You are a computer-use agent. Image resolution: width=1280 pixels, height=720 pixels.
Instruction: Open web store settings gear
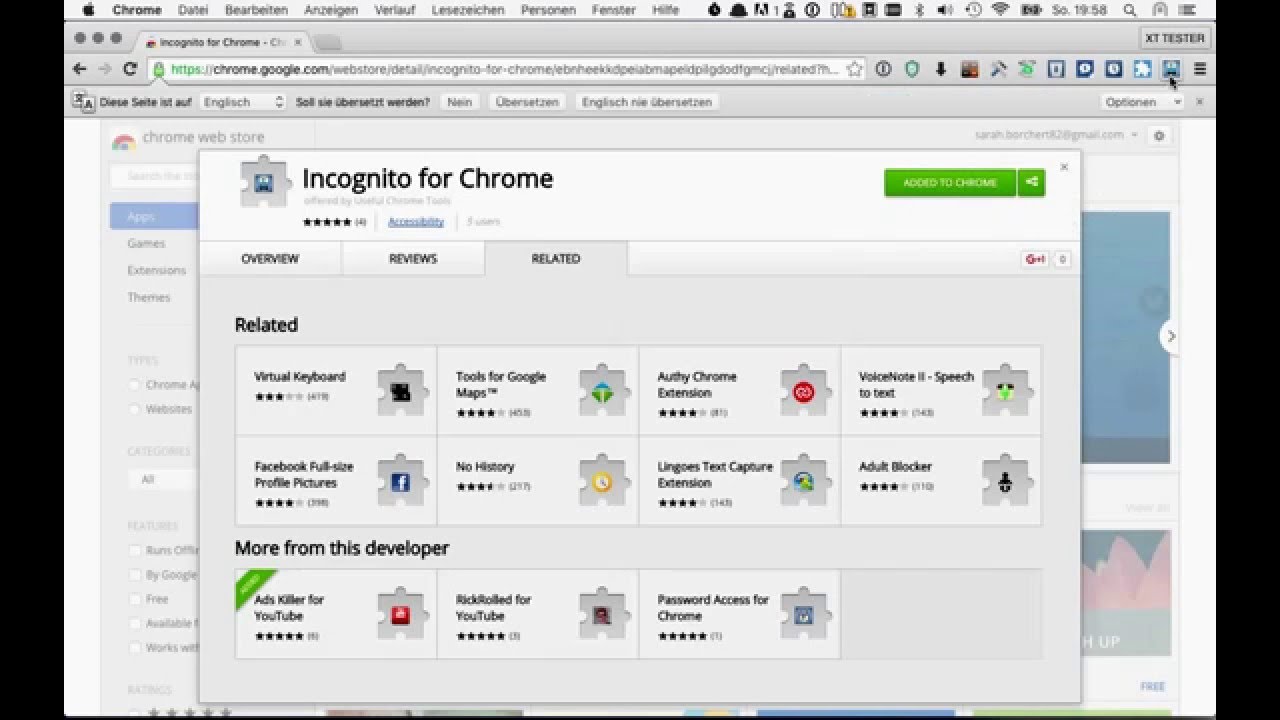pos(1159,135)
